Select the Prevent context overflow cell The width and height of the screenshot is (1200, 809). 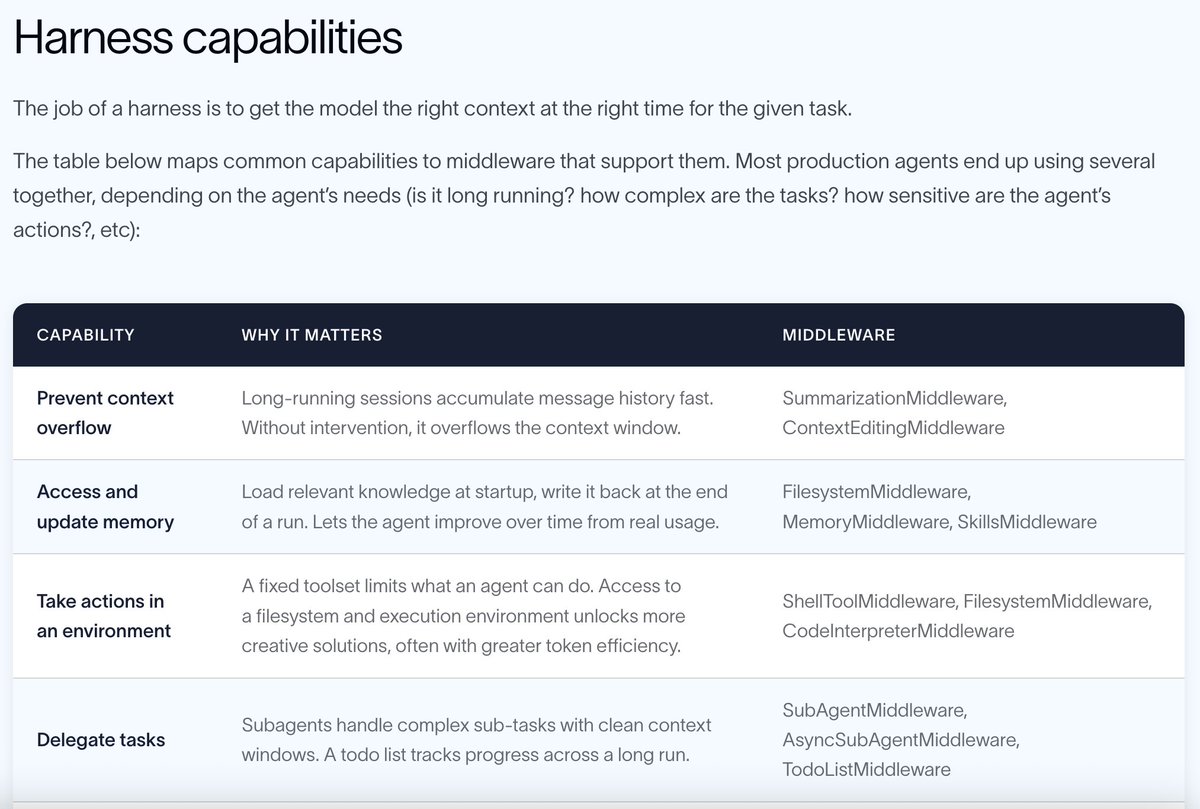[x=105, y=413]
